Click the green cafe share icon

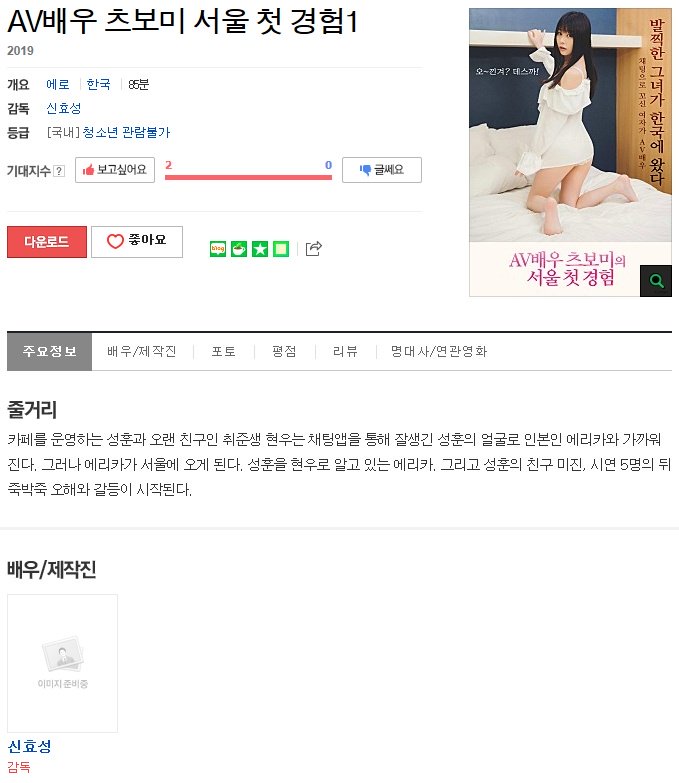point(239,249)
